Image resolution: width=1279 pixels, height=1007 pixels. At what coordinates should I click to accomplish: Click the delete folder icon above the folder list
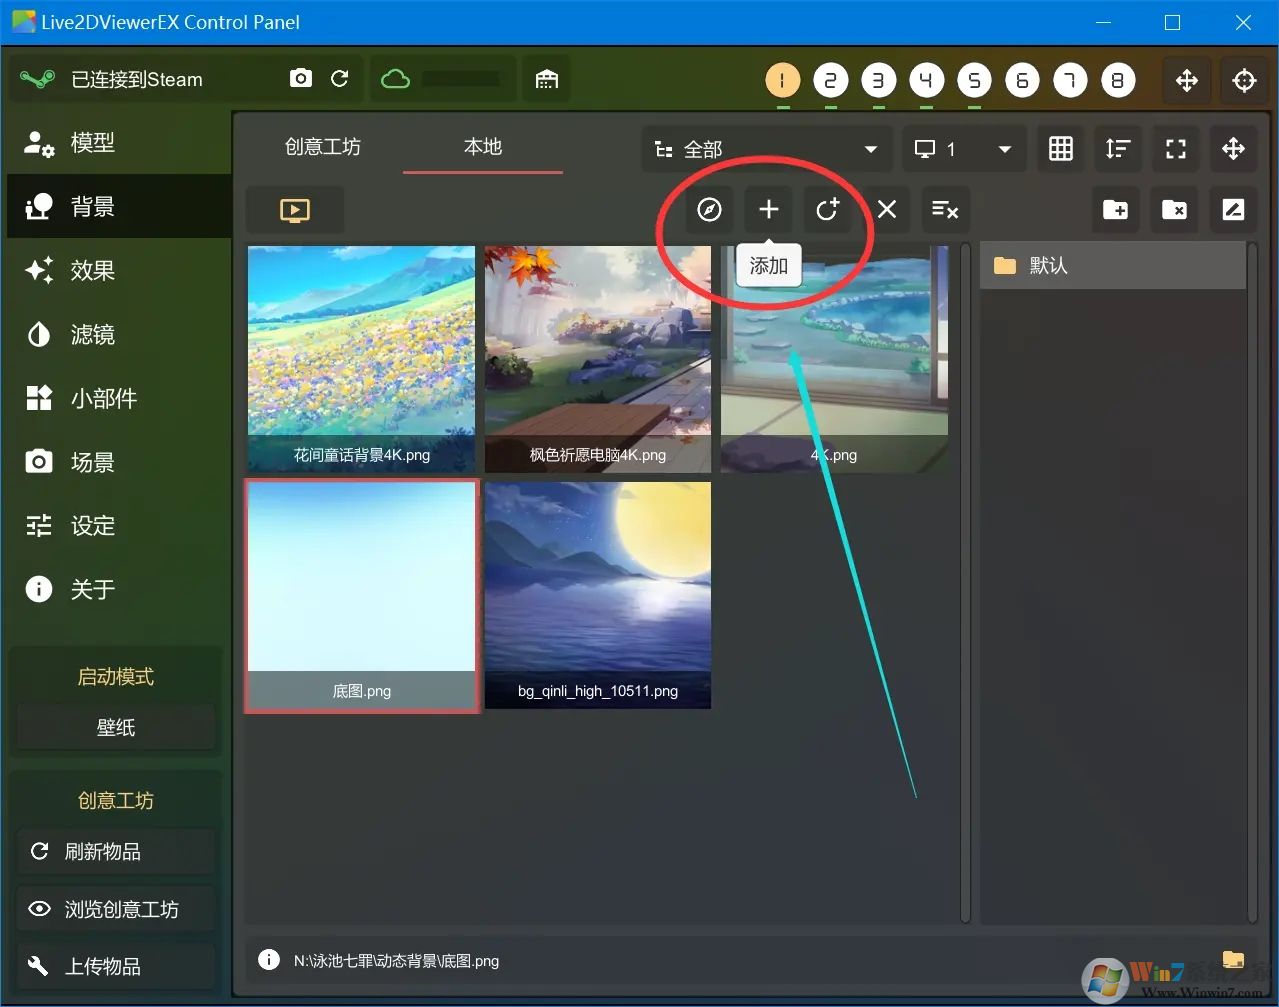[1175, 210]
